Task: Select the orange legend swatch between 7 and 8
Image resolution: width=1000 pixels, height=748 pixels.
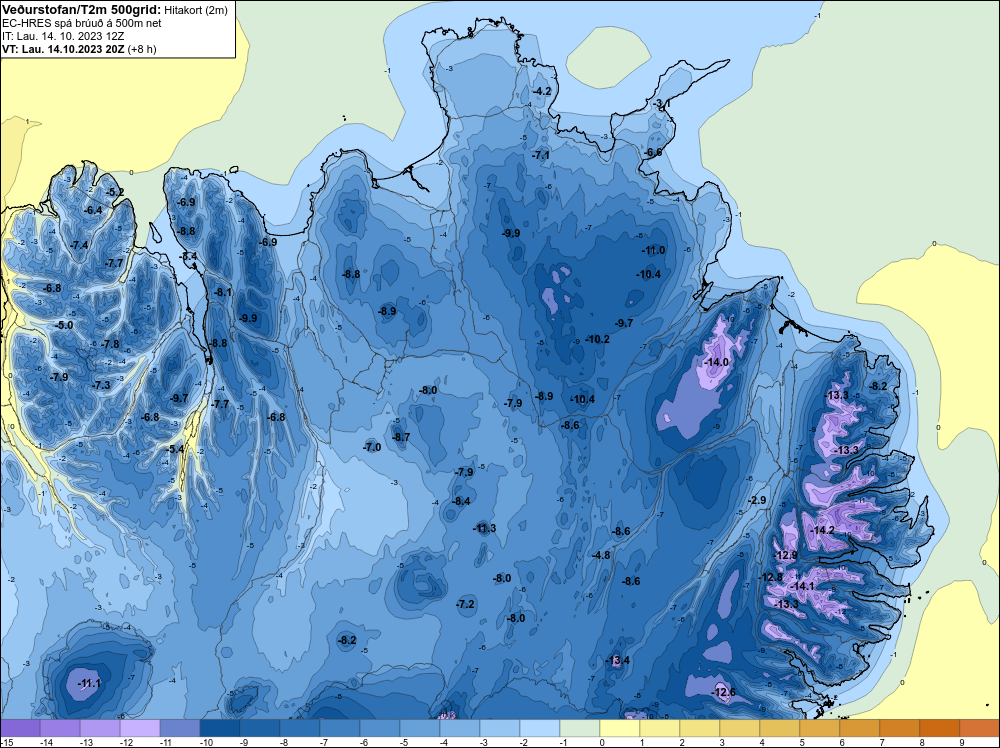Action: (x=900, y=728)
